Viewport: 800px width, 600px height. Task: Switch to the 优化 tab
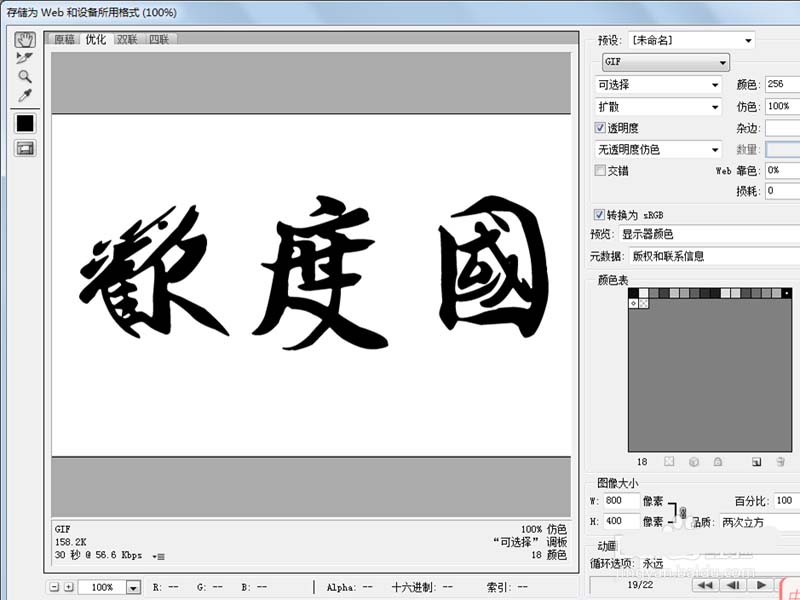point(96,39)
